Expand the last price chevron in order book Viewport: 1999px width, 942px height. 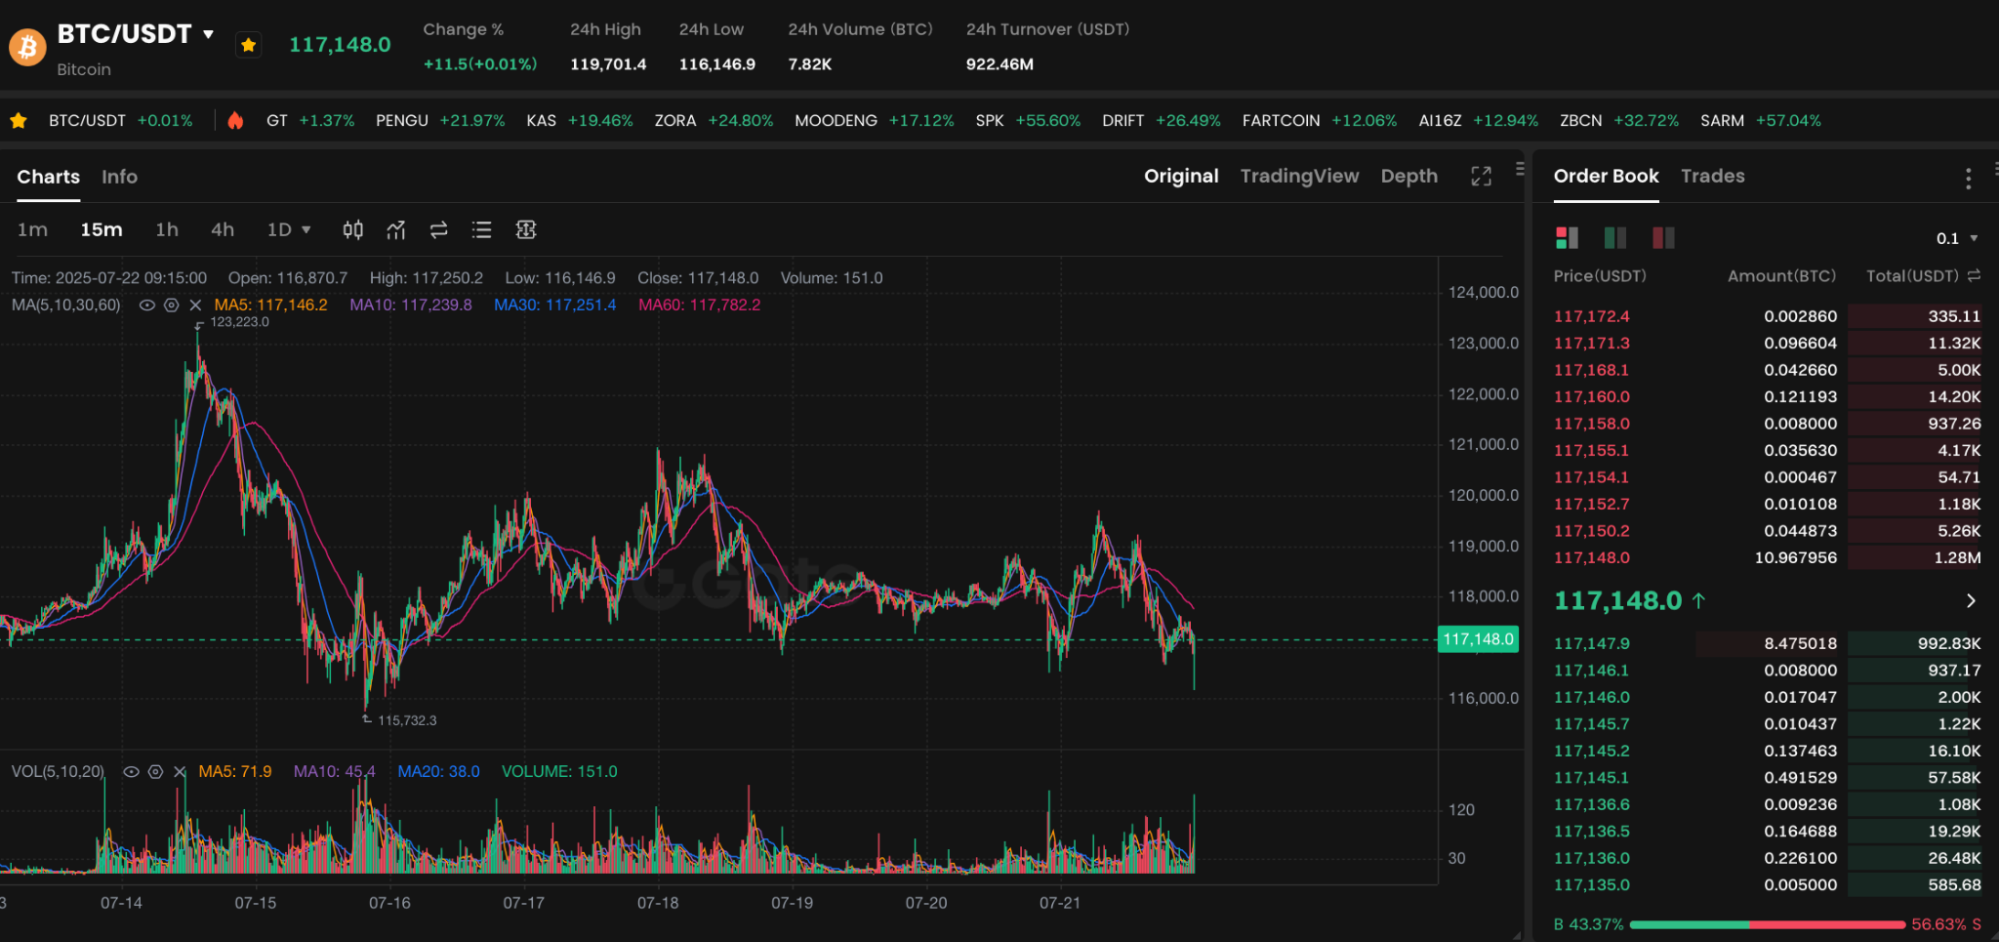pos(1971,601)
